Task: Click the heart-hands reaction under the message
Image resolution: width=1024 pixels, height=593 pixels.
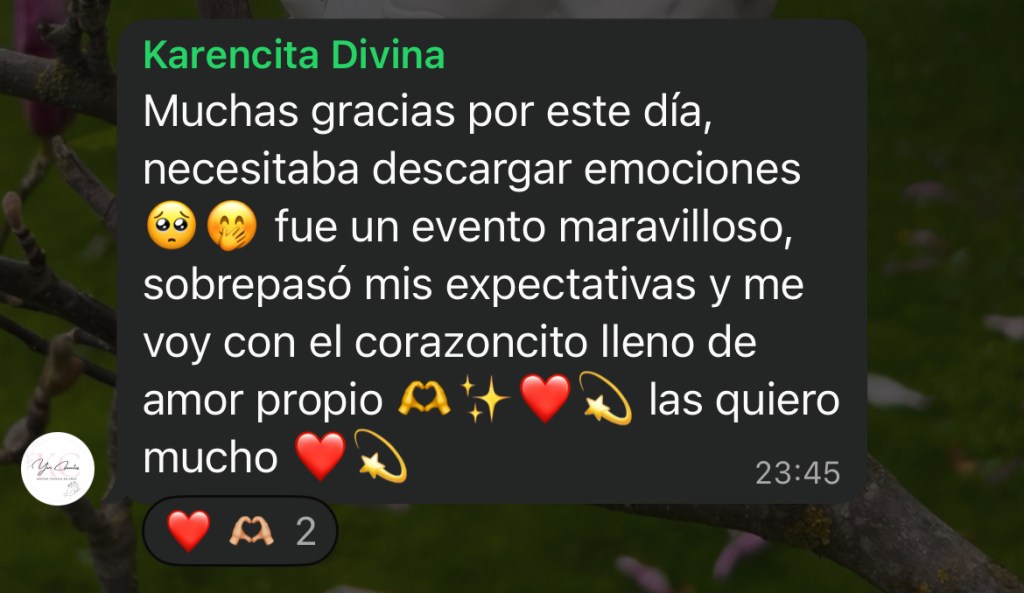Action: pyautogui.click(x=251, y=531)
